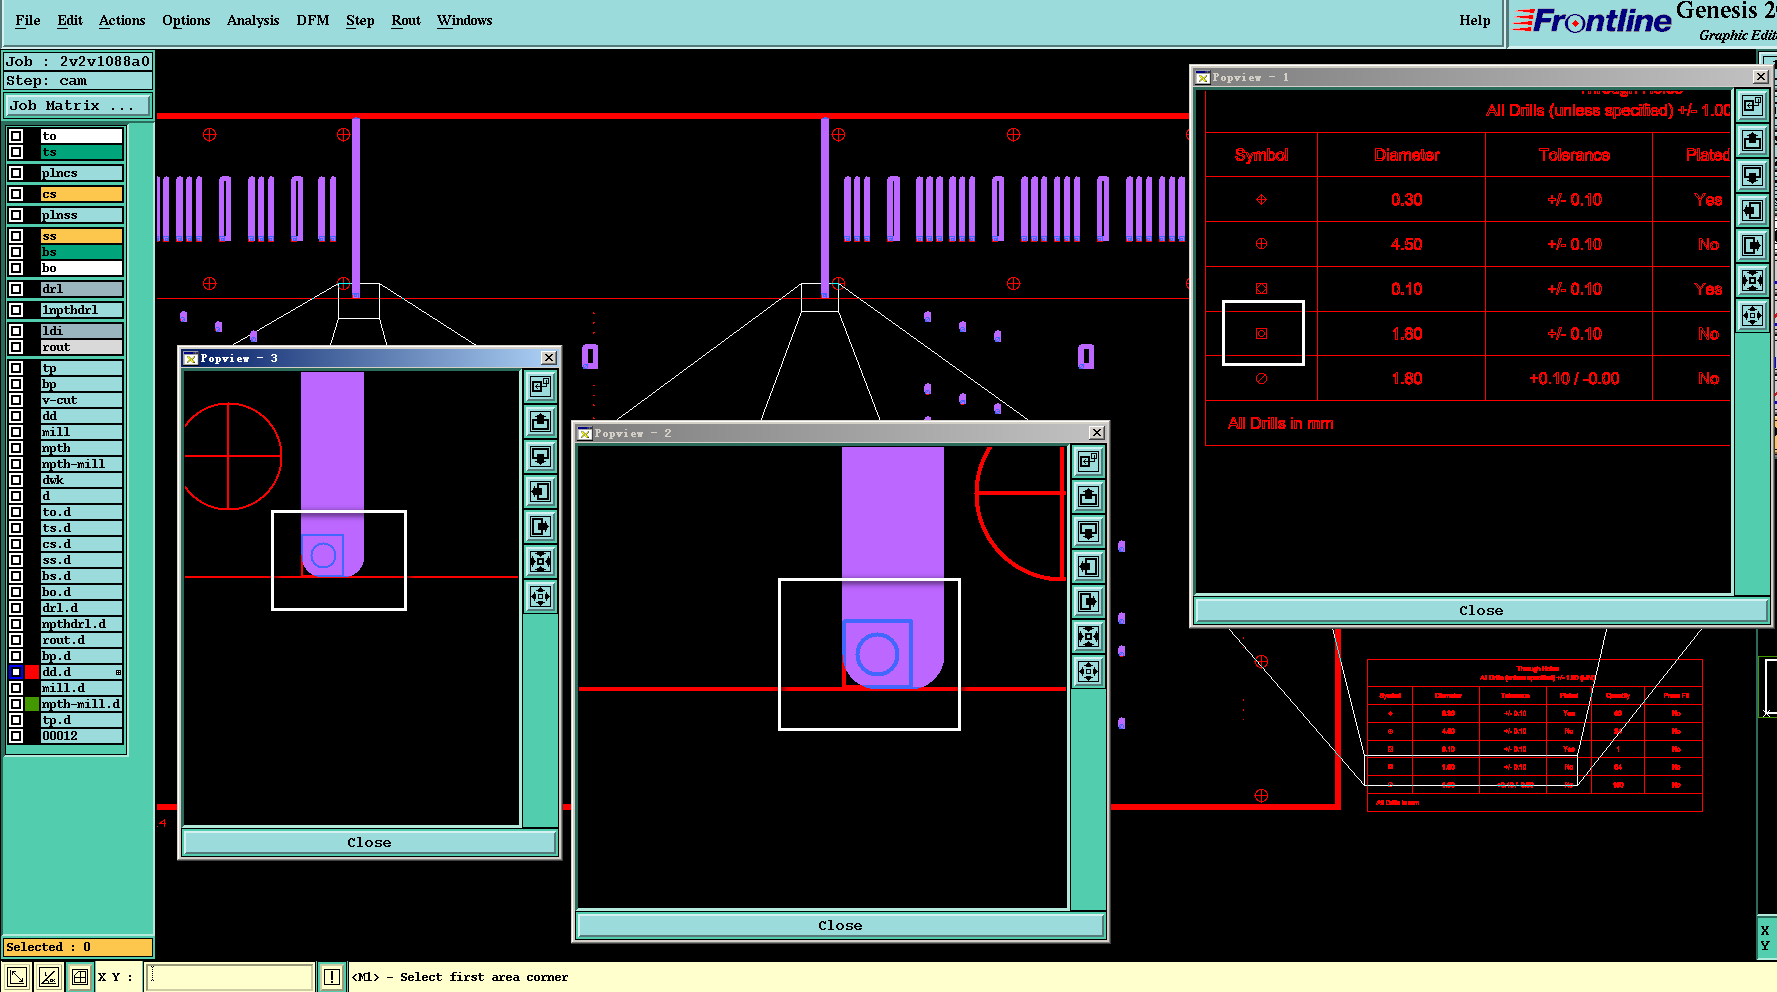Click red color swatch of 'dd.d' layer
Image resolution: width=1777 pixels, height=992 pixels.
[x=32, y=672]
